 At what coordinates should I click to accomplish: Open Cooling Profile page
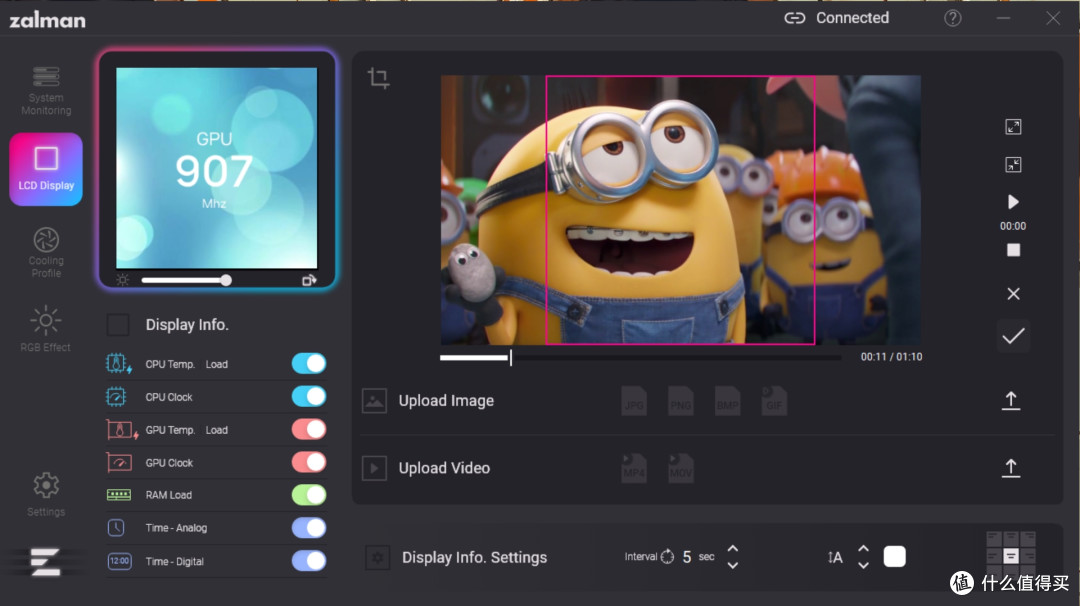45,253
